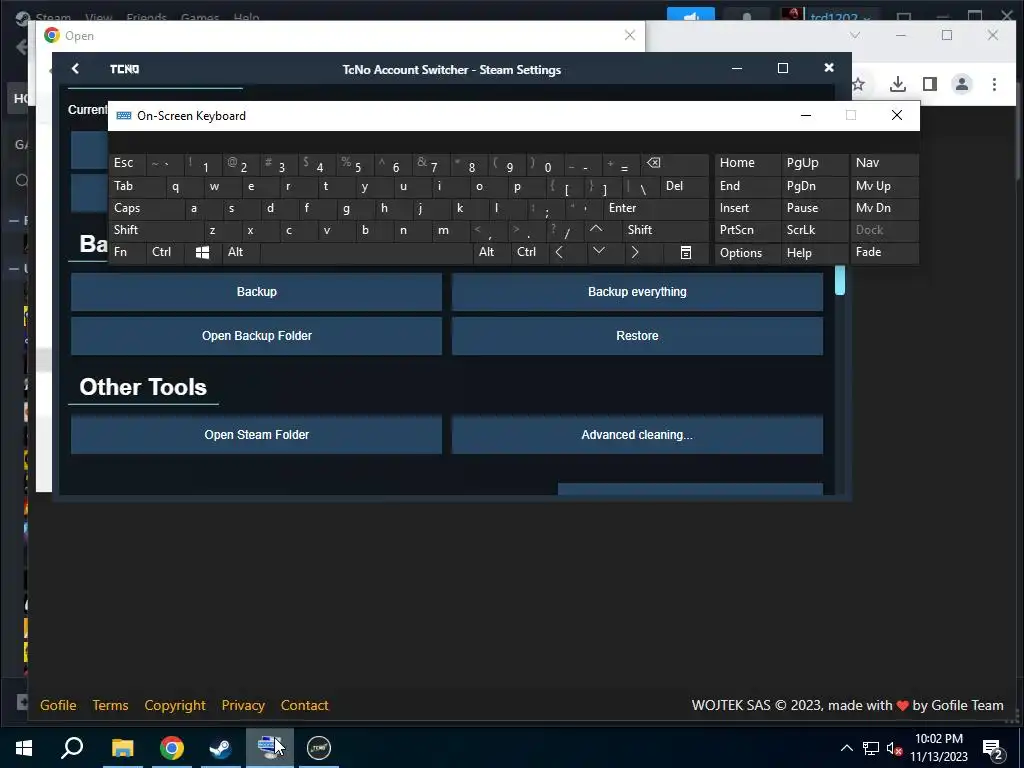The width and height of the screenshot is (1024, 768).
Task: Click TcNo settings scrollbar thumb
Action: (x=840, y=280)
